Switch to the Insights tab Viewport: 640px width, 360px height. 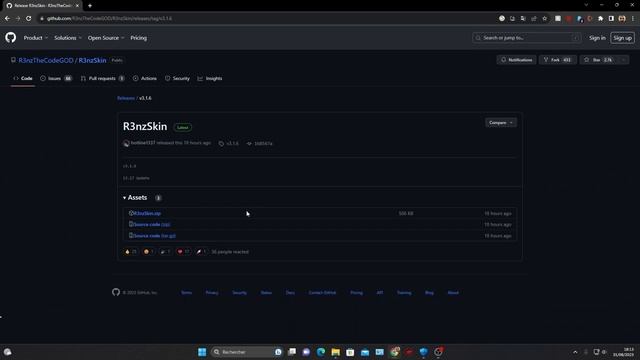pyautogui.click(x=210, y=78)
